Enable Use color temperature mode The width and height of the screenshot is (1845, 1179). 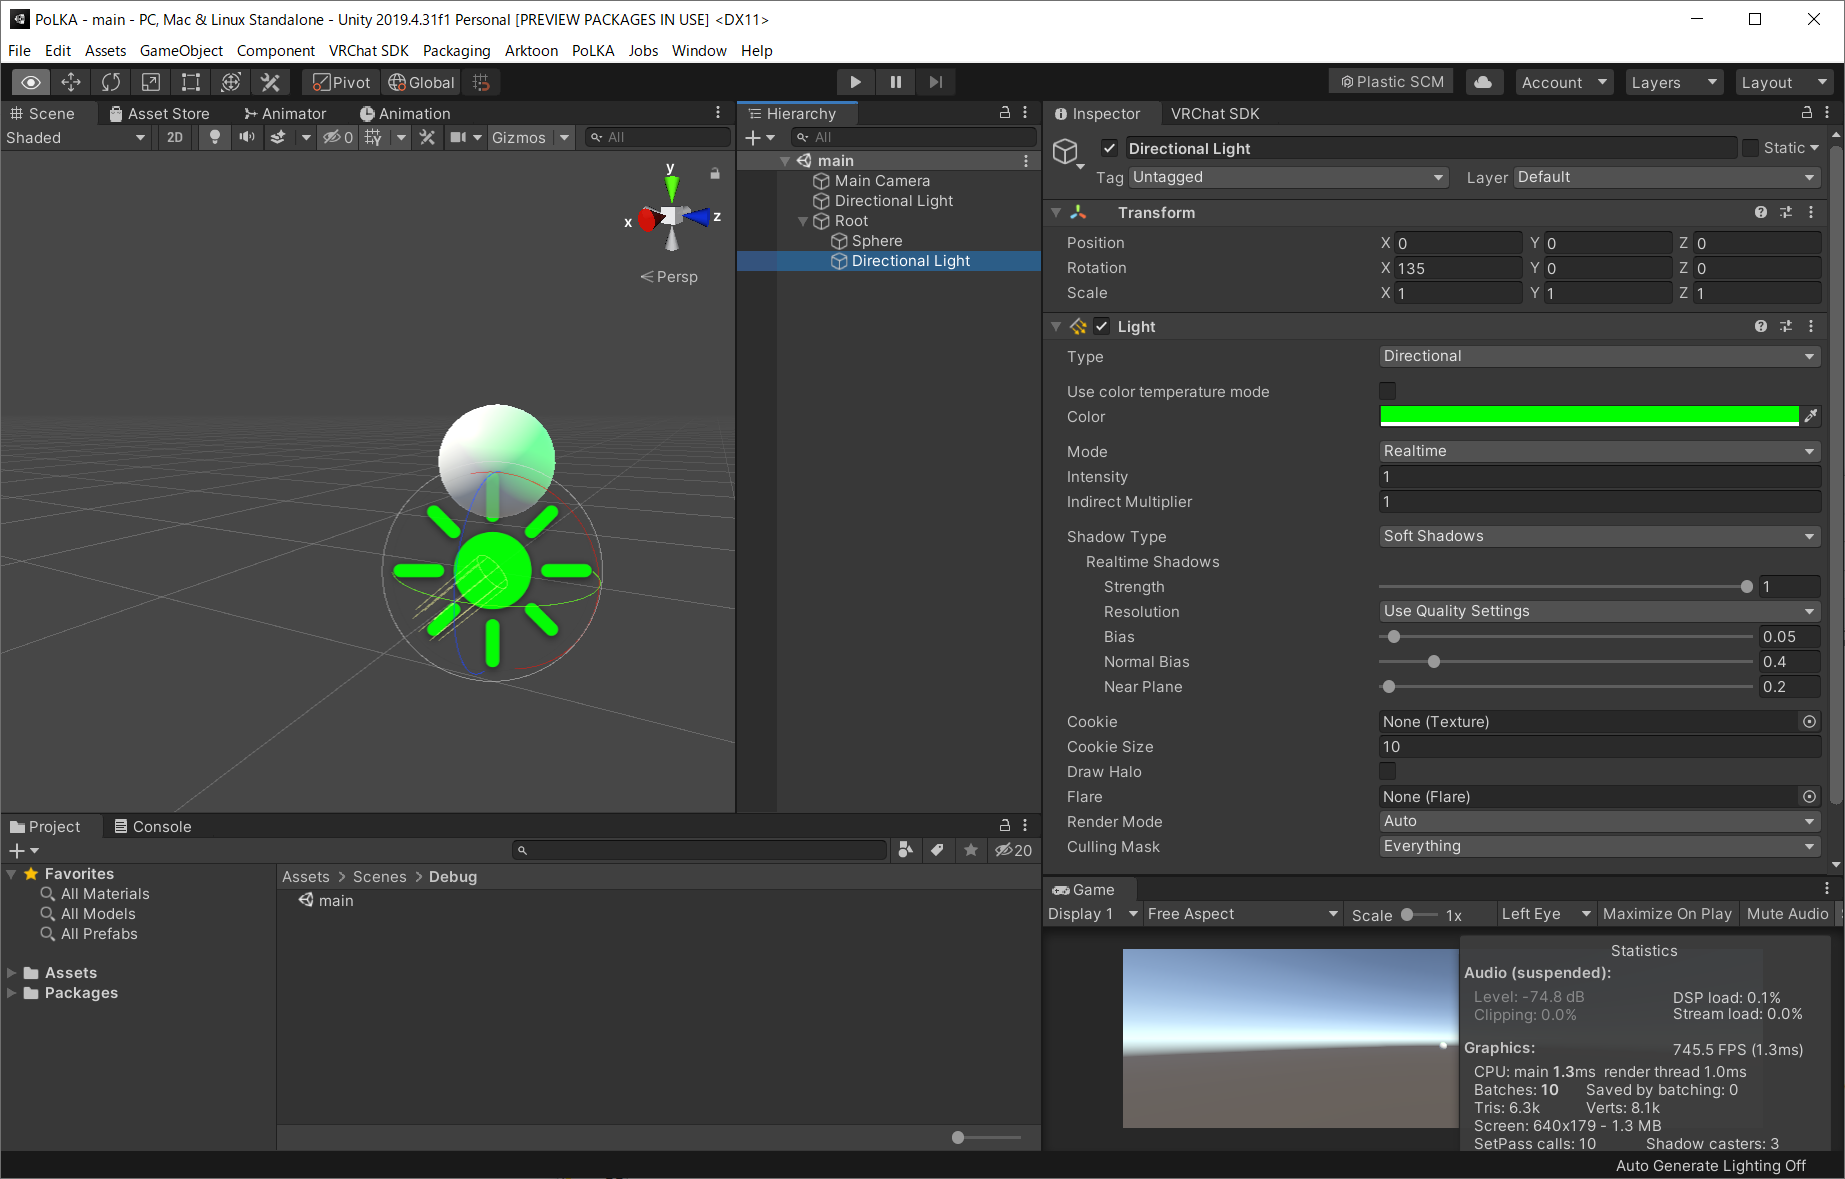[1387, 391]
